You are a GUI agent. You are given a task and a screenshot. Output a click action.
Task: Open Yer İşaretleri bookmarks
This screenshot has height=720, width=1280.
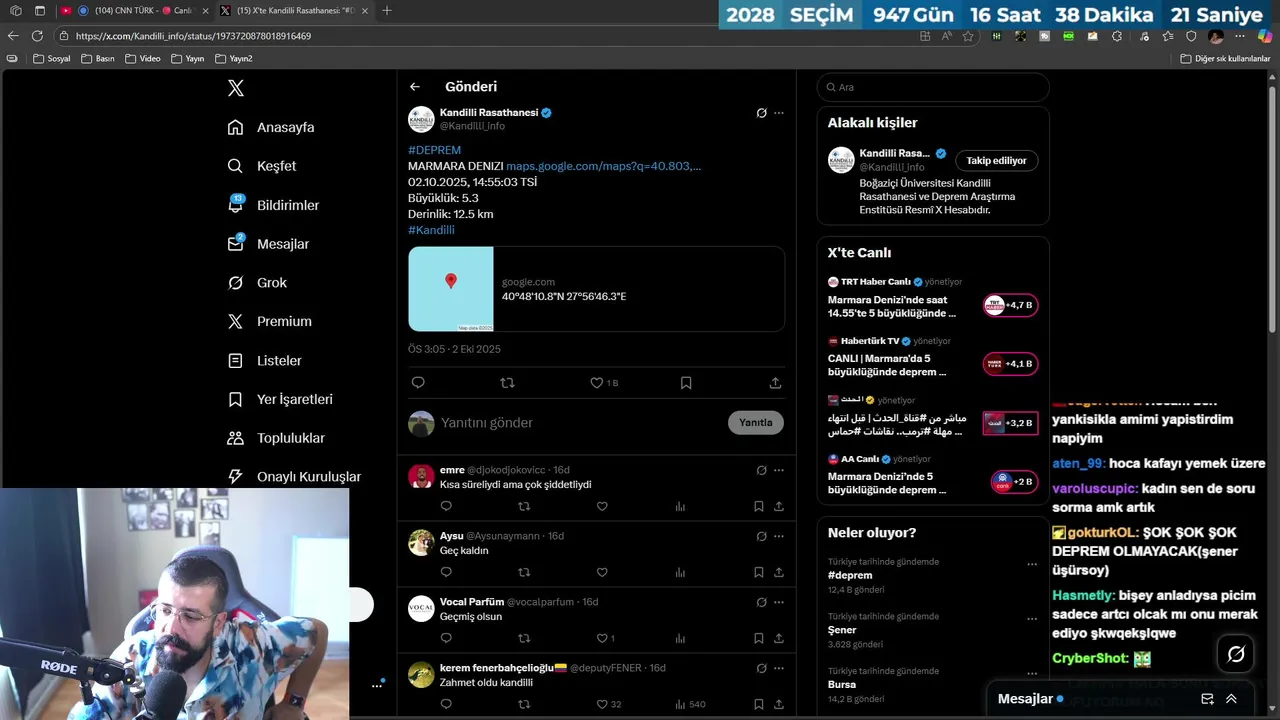point(280,399)
